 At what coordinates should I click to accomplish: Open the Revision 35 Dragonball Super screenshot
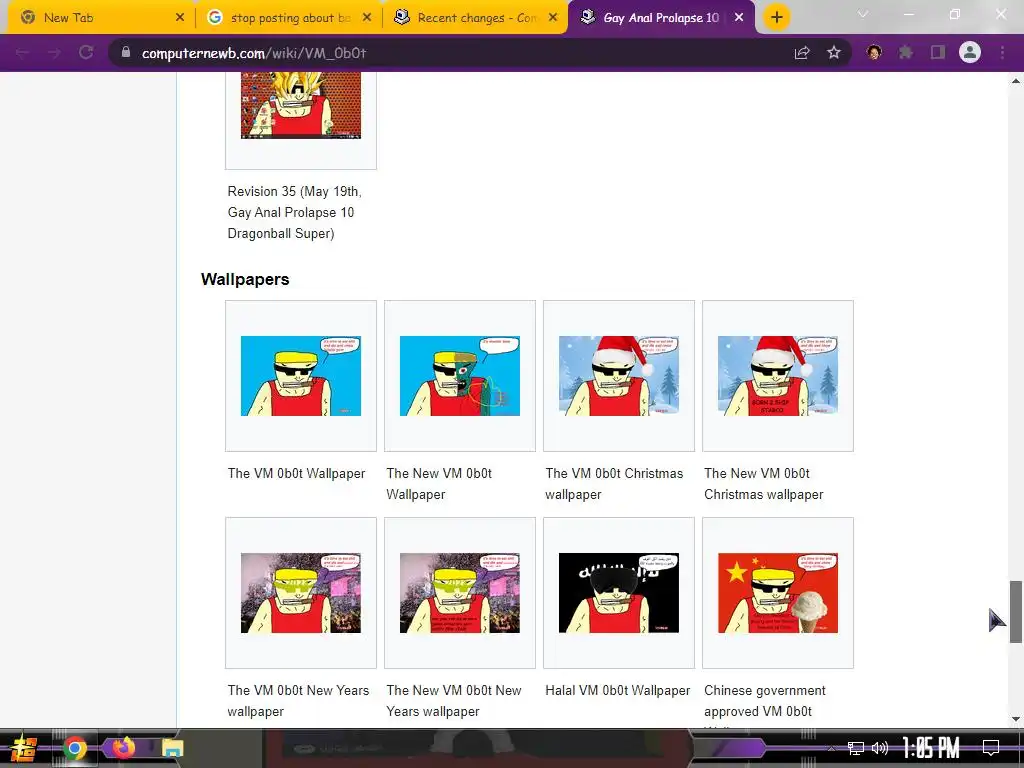click(x=301, y=106)
